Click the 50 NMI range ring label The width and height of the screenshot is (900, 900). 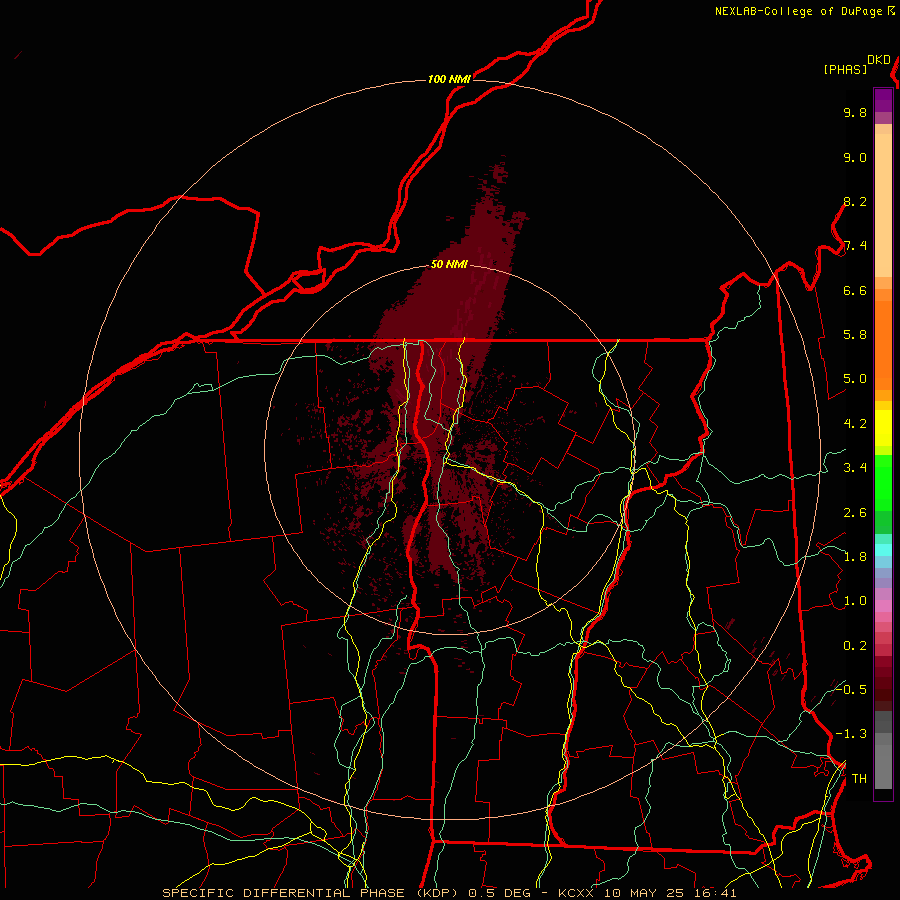click(449, 264)
